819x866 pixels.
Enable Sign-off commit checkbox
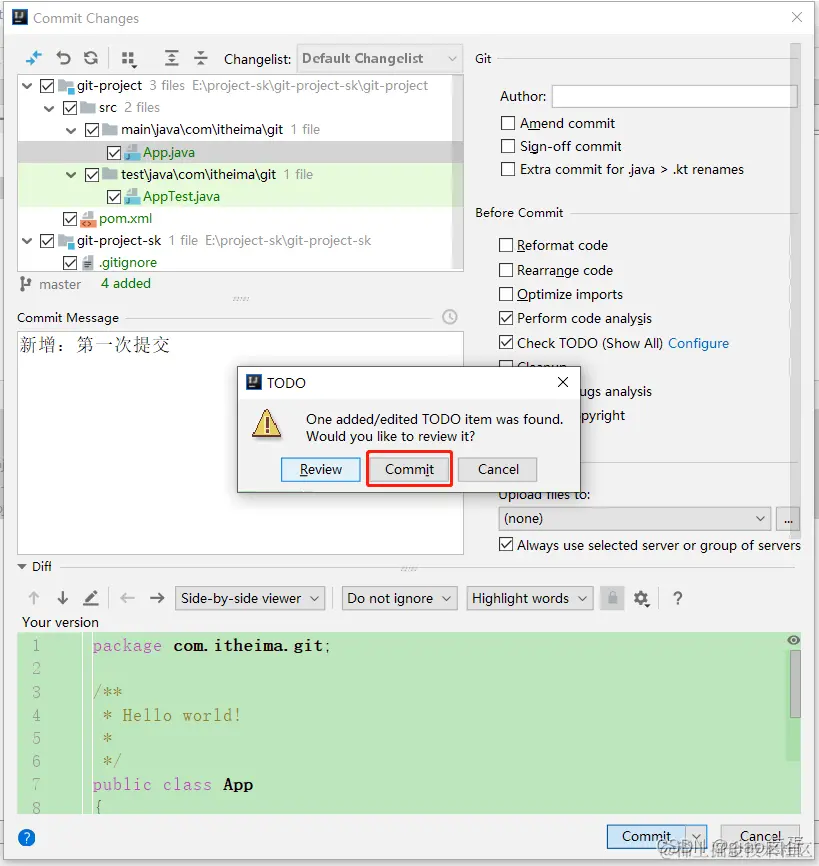click(508, 146)
